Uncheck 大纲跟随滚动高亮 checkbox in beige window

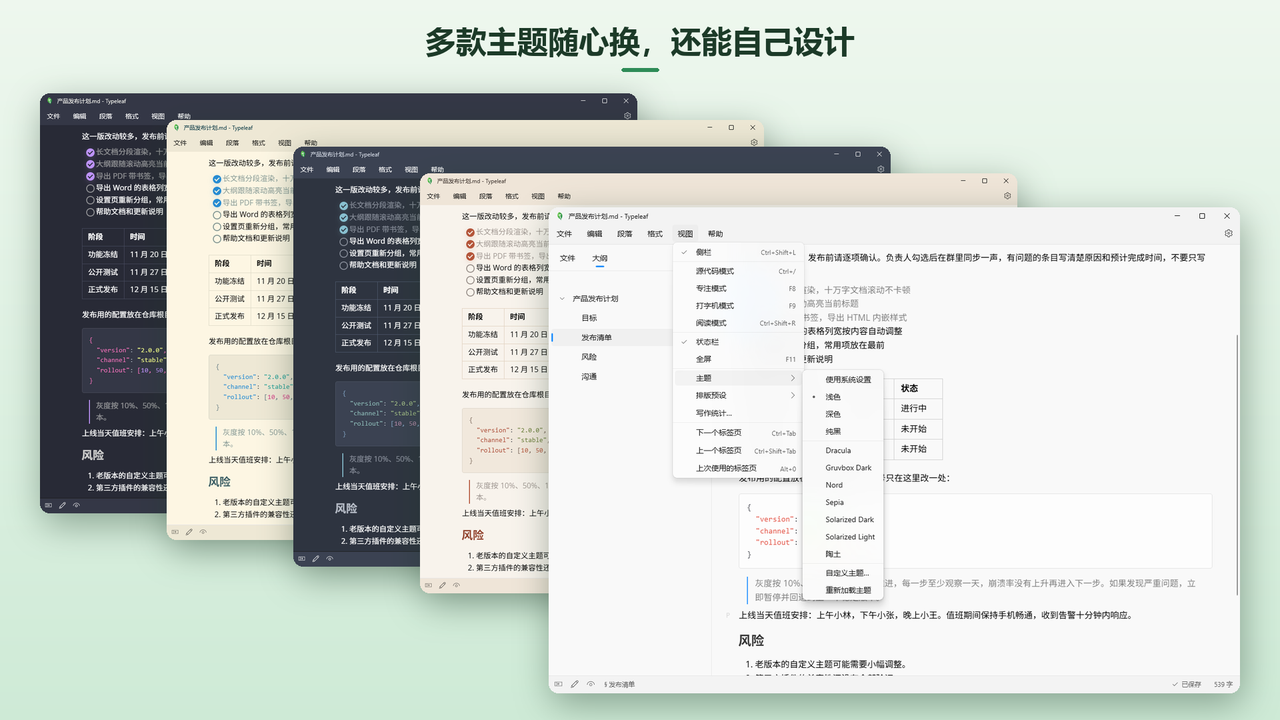[x=471, y=243]
